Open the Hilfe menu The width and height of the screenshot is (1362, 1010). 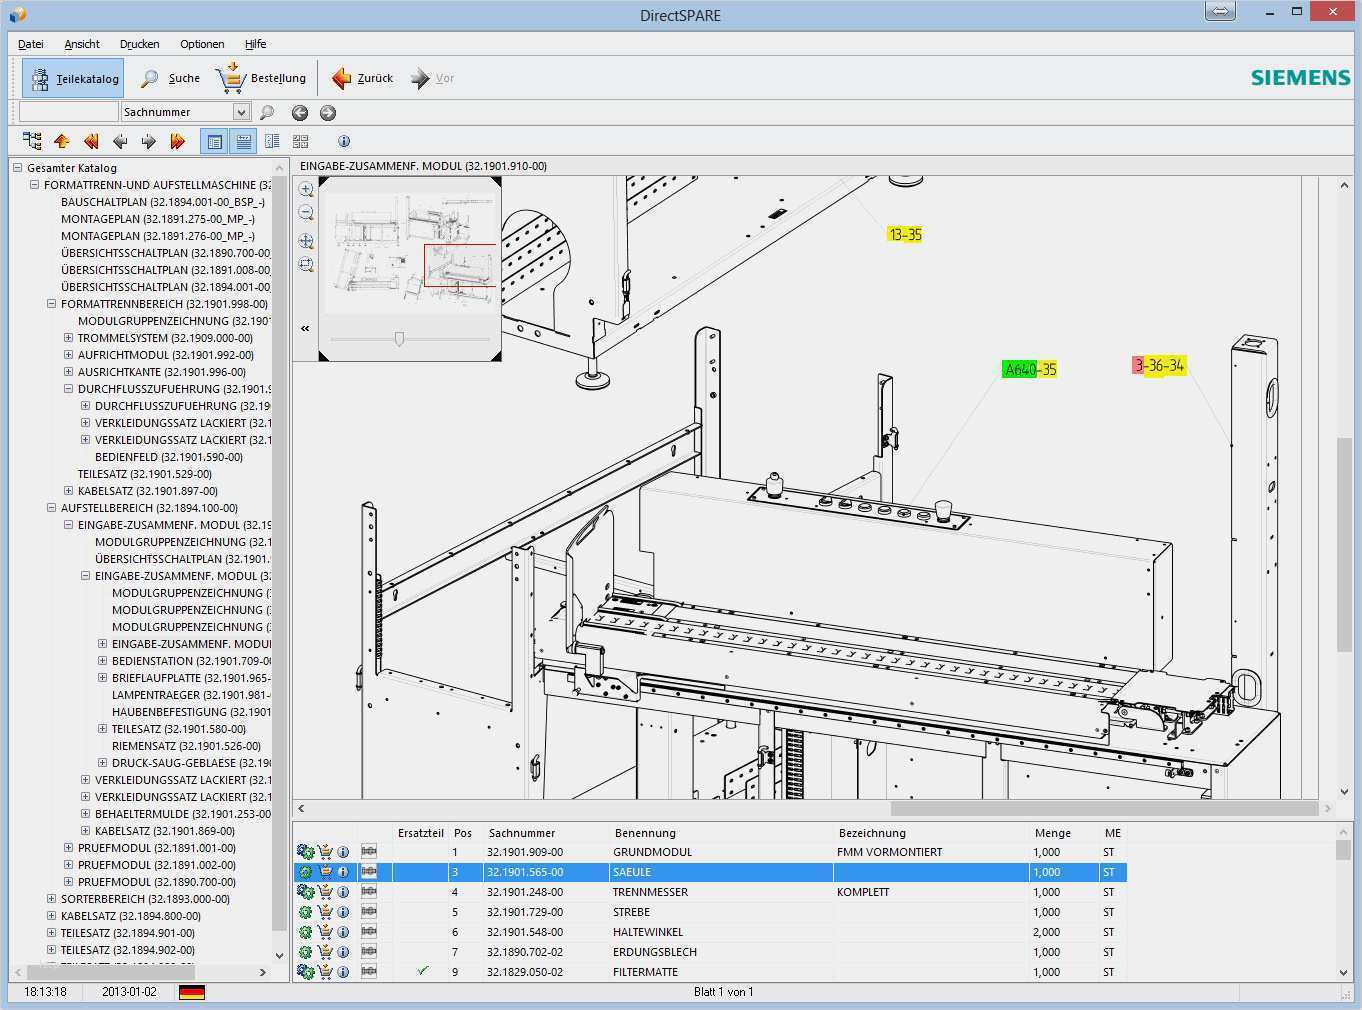pos(256,44)
